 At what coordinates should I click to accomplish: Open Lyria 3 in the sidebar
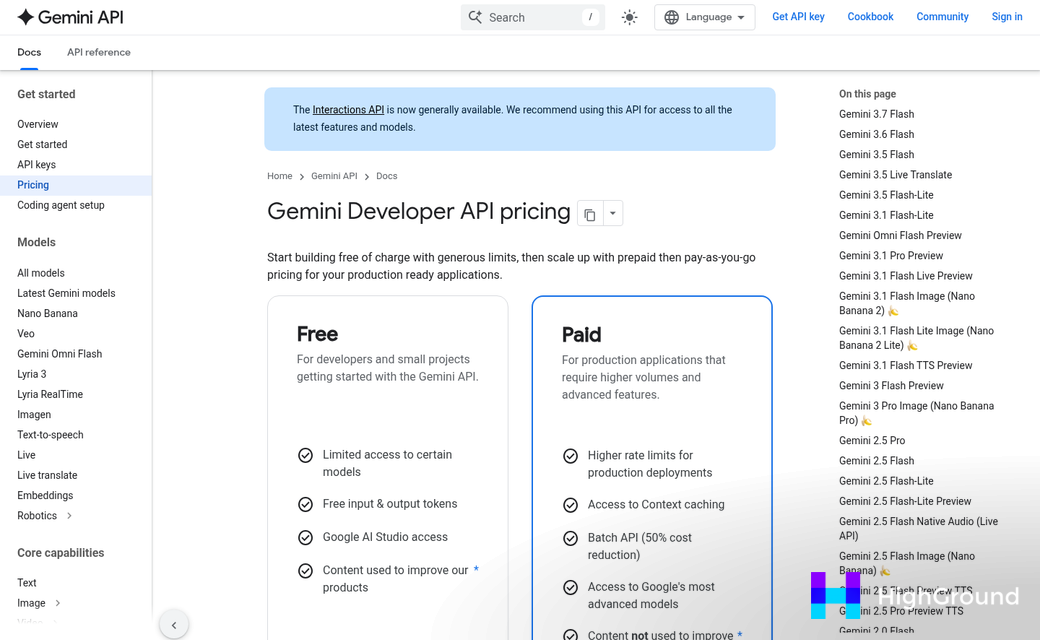point(32,374)
